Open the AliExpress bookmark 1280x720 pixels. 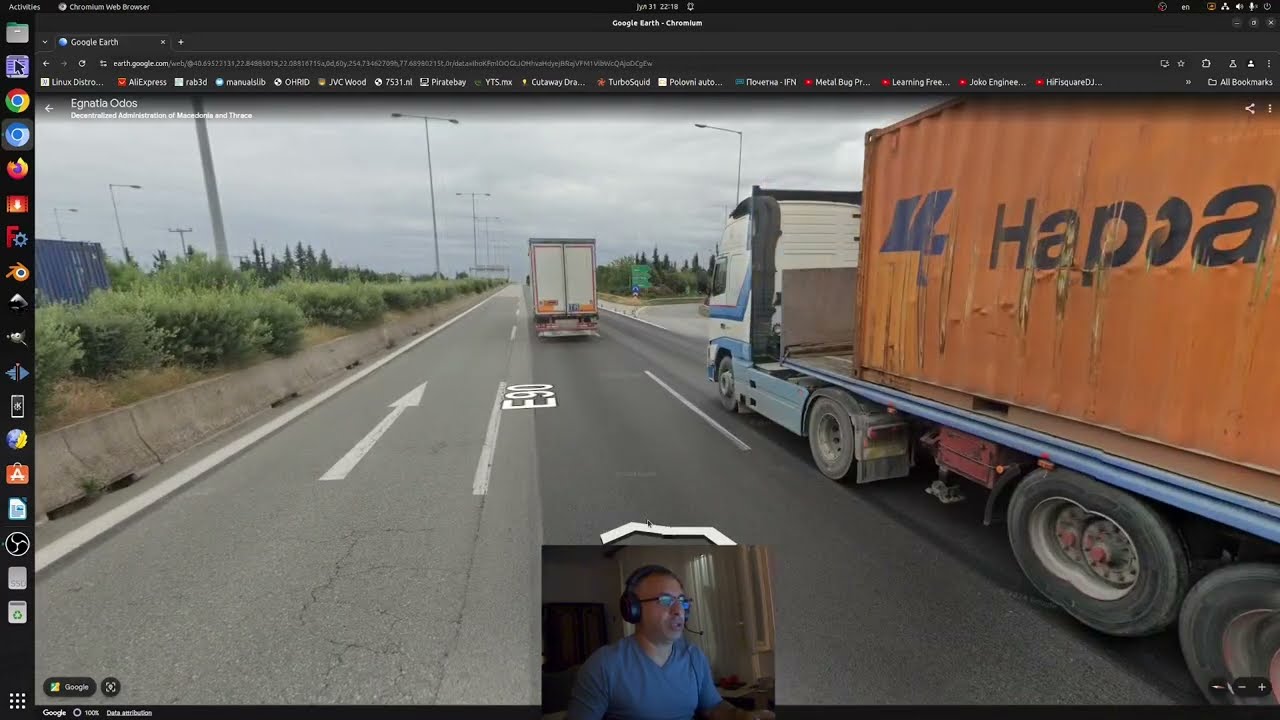tap(142, 82)
